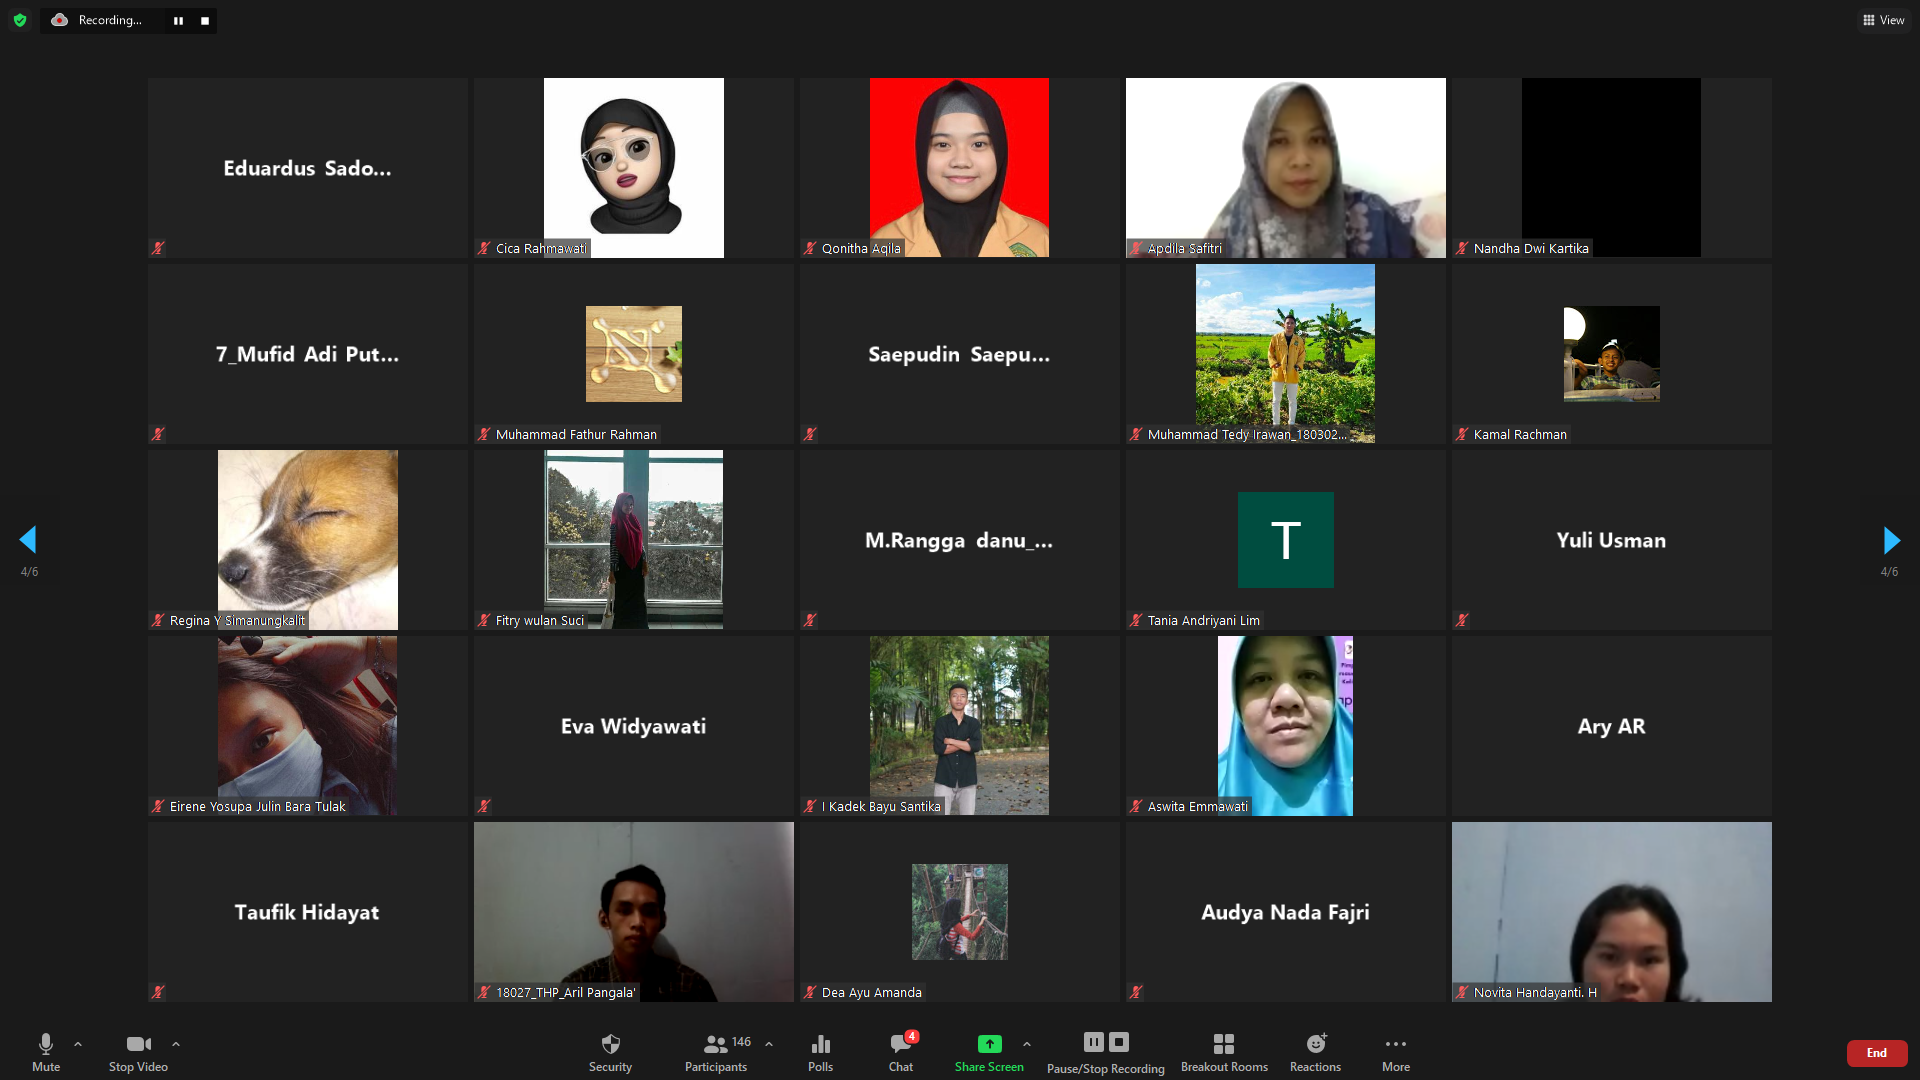Click muted mic icon on Eva Widyawati tile
Screen dimensions: 1920x1080
tap(484, 806)
